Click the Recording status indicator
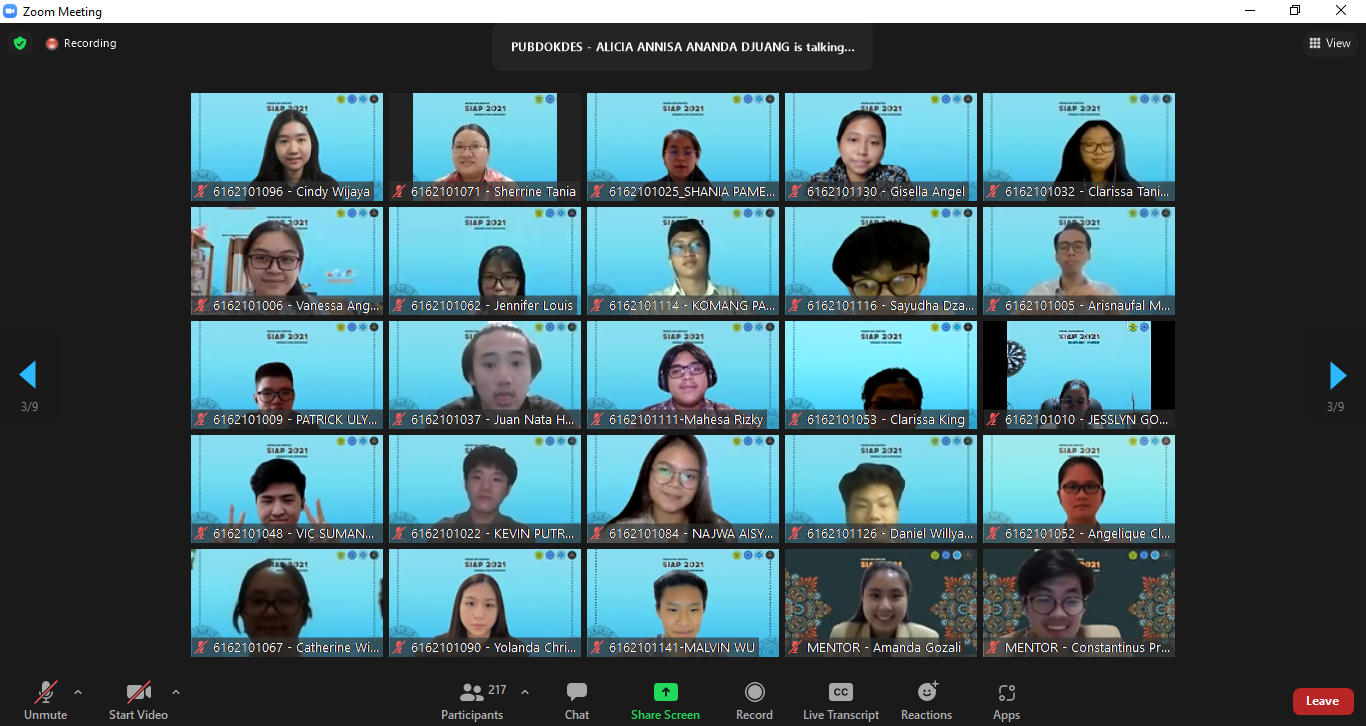The height and width of the screenshot is (726, 1366). pyautogui.click(x=81, y=43)
